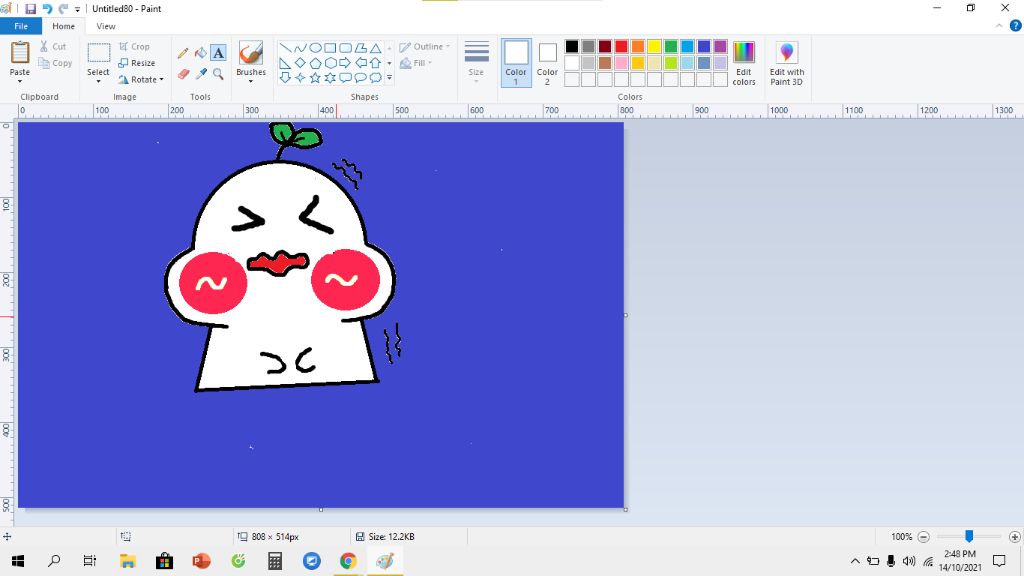Click the rectangular Select icon
Screen dimensions: 1024x576
[99, 53]
